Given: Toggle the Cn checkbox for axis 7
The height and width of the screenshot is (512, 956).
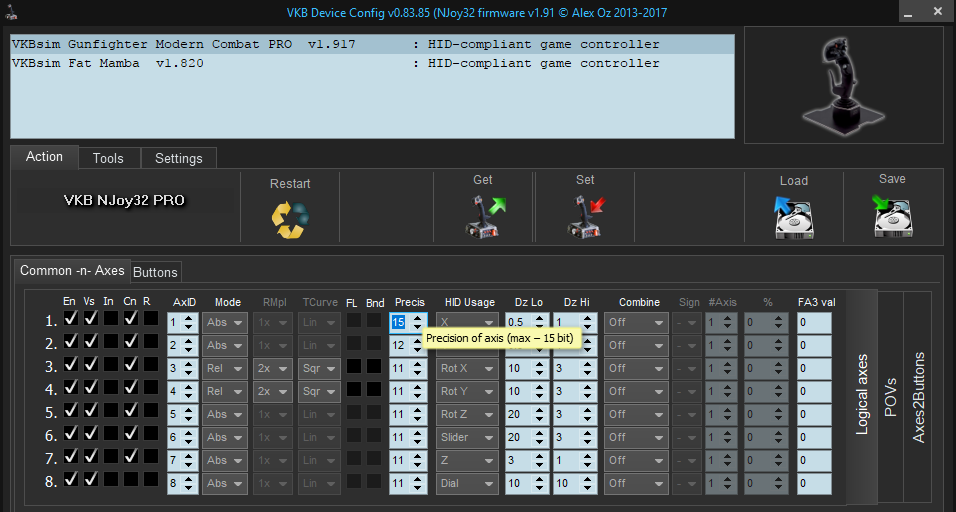Looking at the screenshot, I should 130,457.
